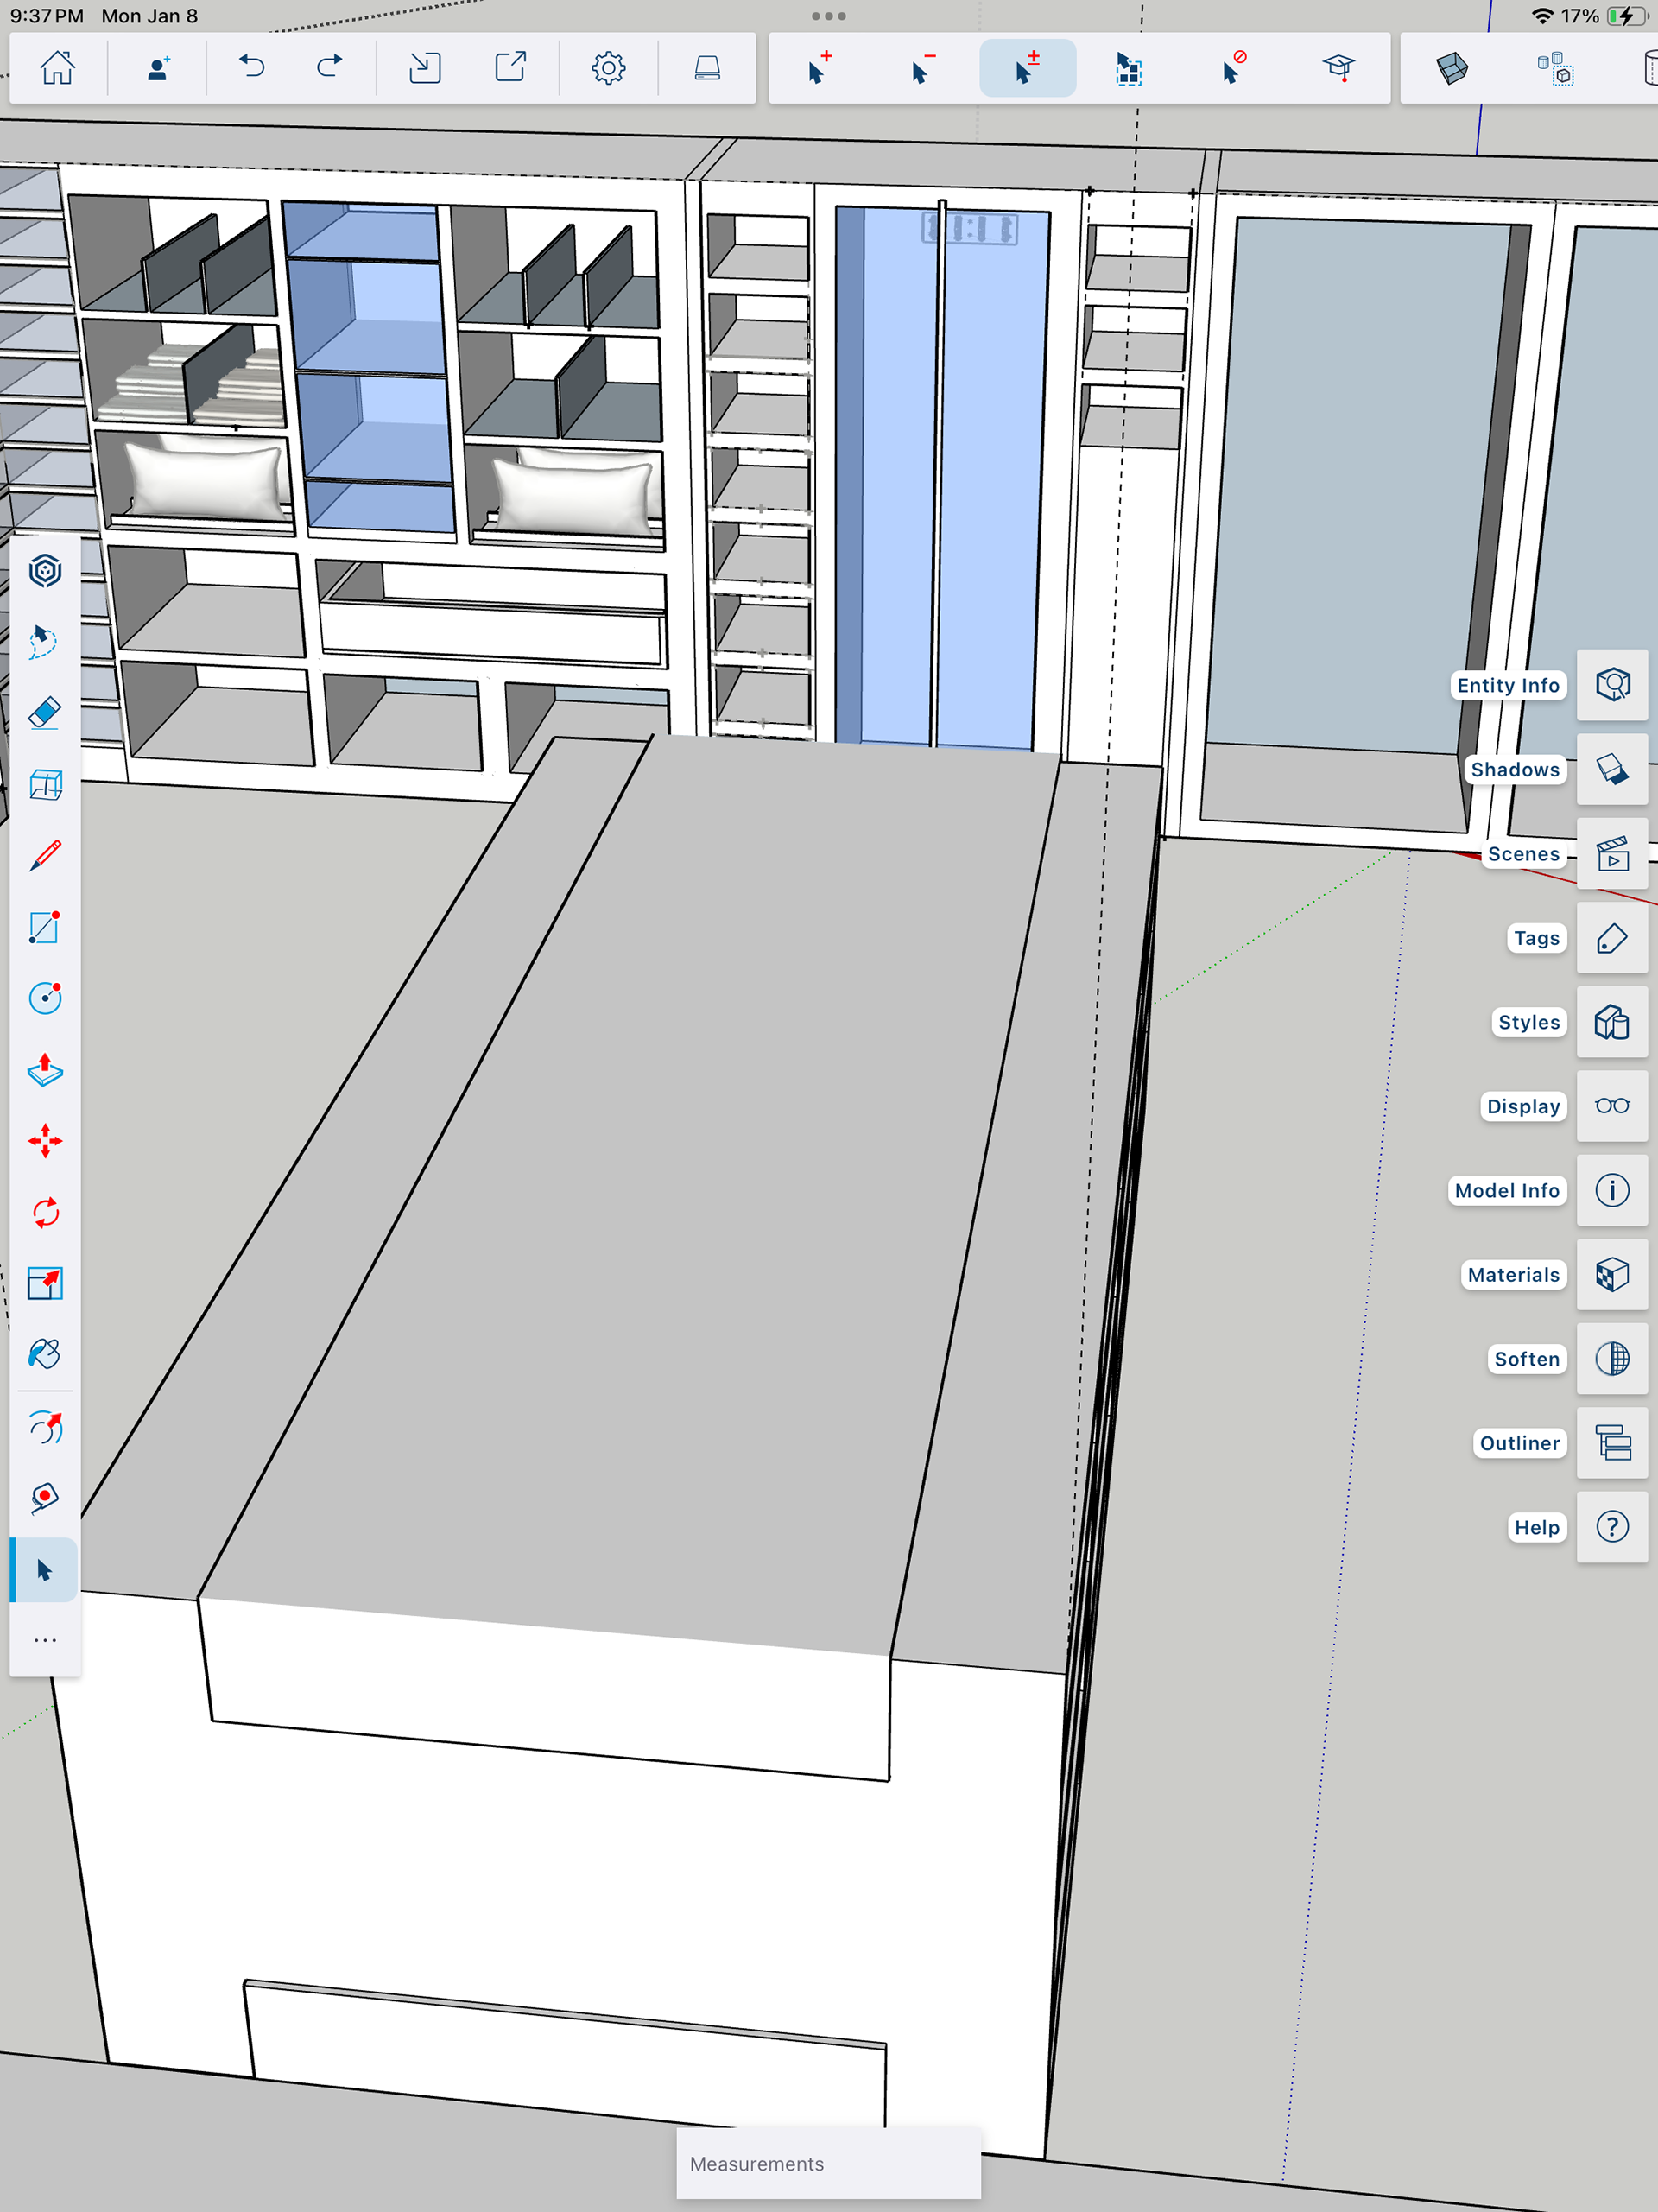Select the Push/Pull tool

point(45,1070)
